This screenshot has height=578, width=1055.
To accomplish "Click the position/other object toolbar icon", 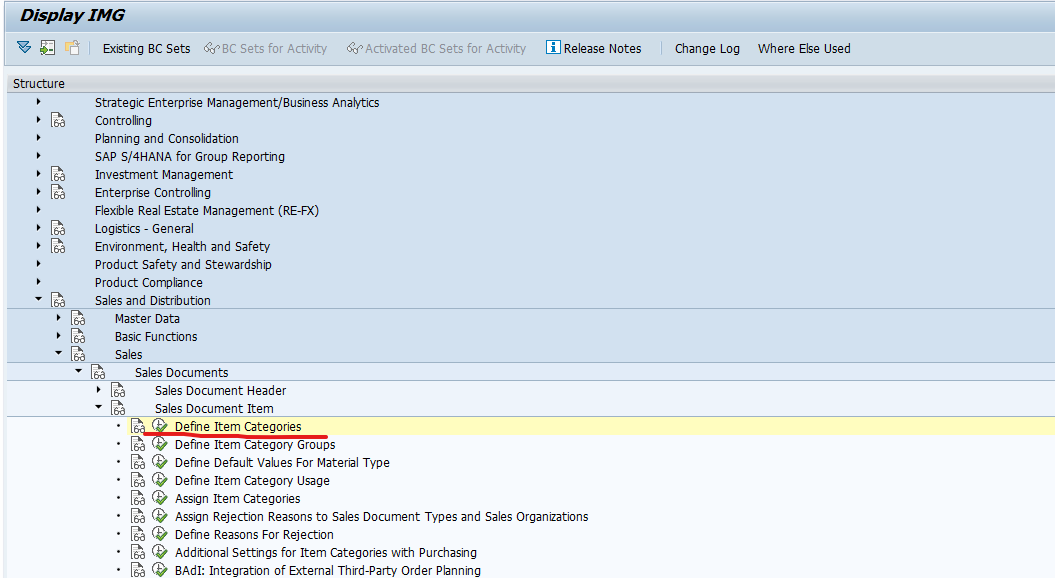I will click(46, 47).
